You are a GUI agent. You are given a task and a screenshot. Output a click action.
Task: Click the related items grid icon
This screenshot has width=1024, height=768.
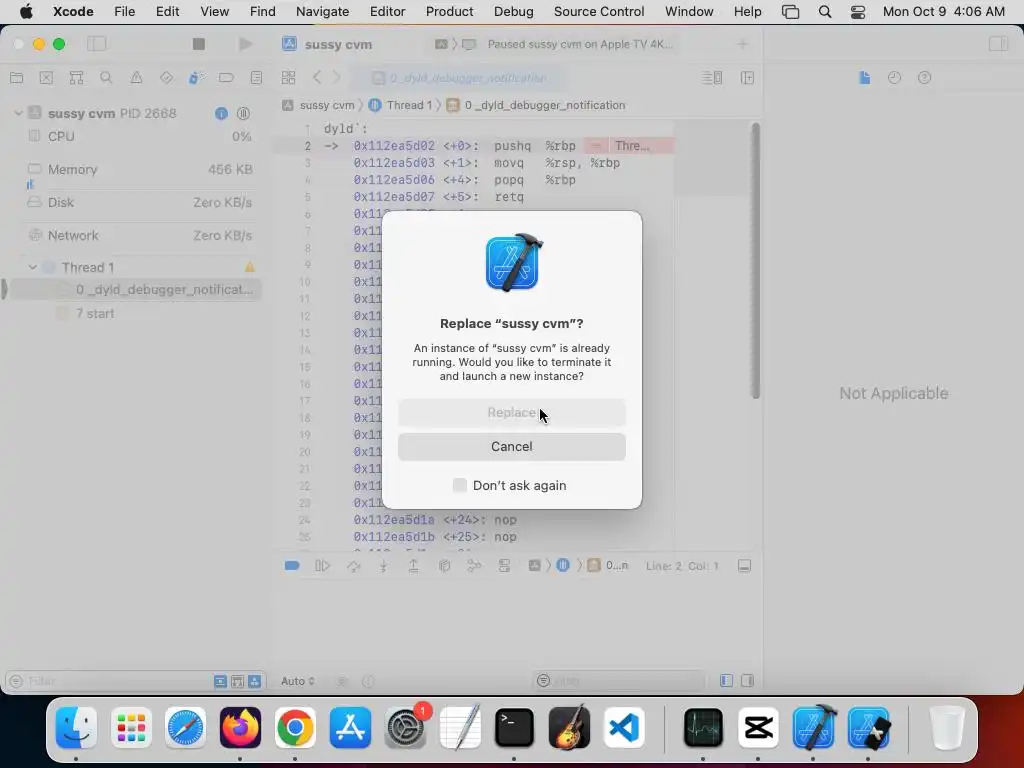[x=288, y=78]
